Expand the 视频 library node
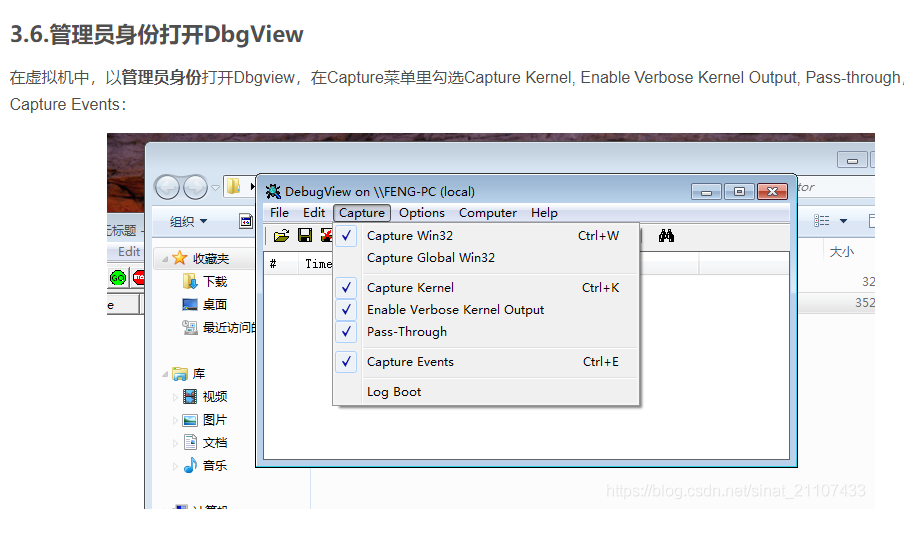The width and height of the screenshot is (904, 536). pyautogui.click(x=175, y=397)
